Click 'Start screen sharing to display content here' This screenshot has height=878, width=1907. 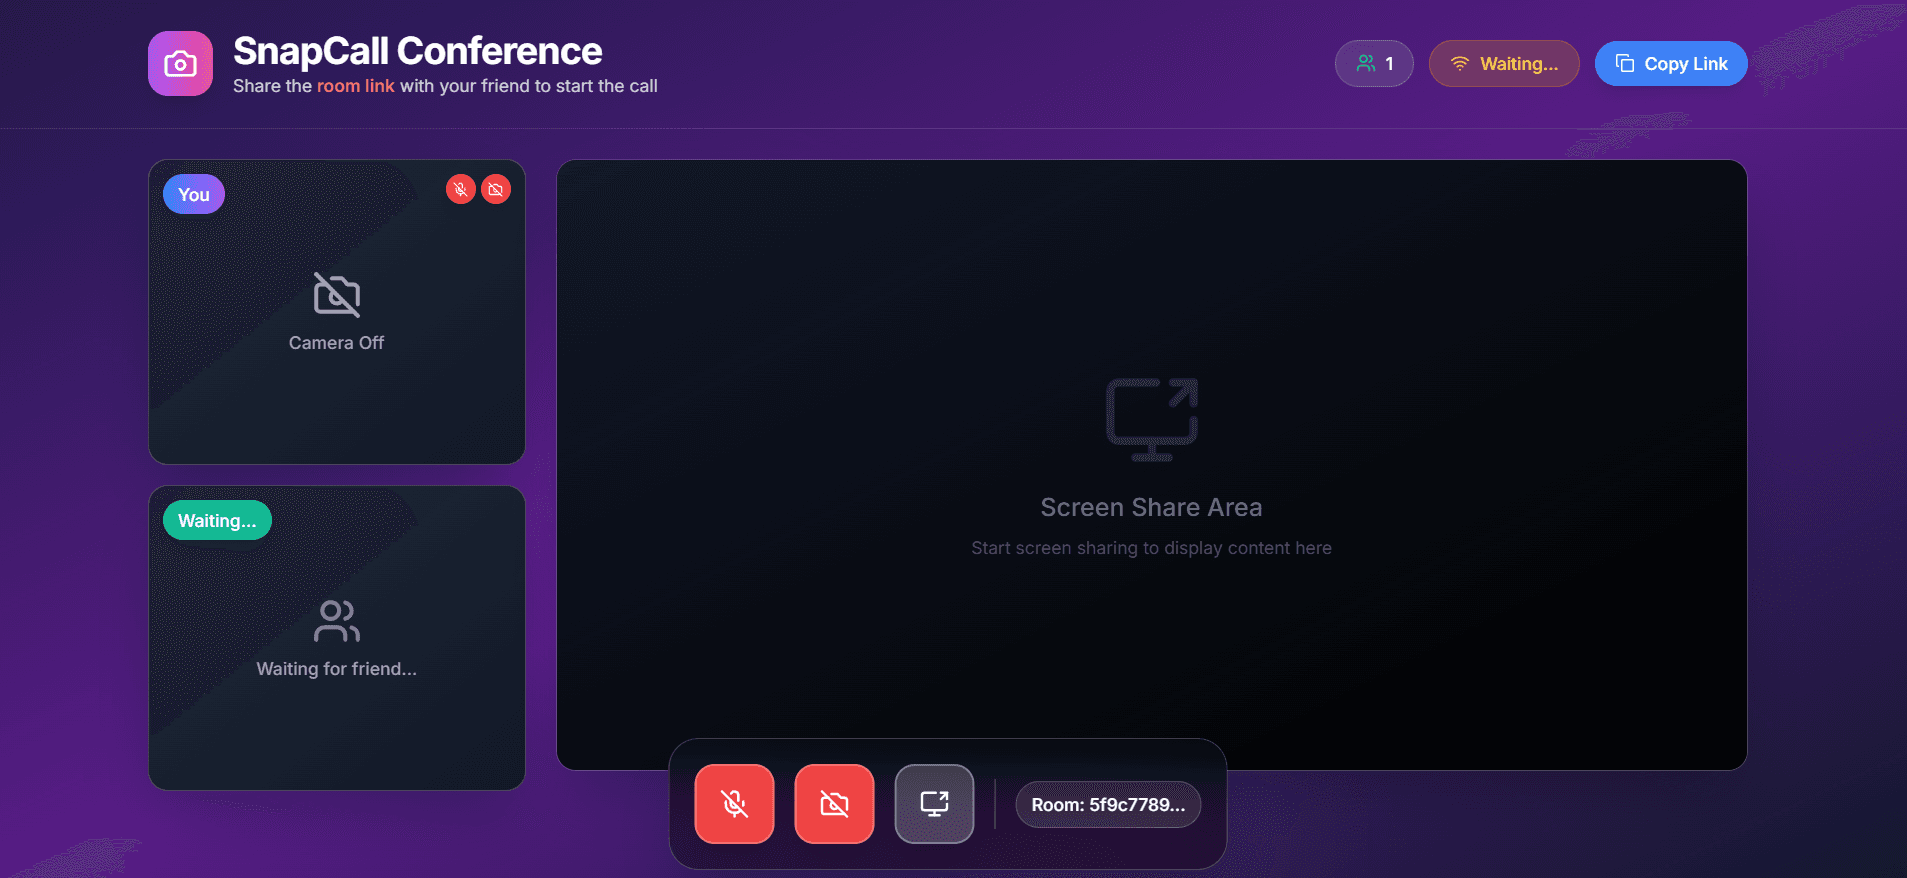(1152, 548)
